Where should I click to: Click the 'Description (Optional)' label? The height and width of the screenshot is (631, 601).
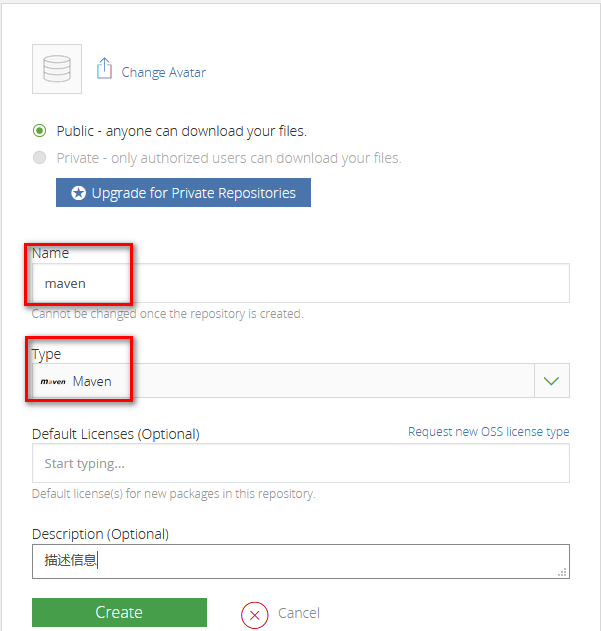[x=100, y=534]
